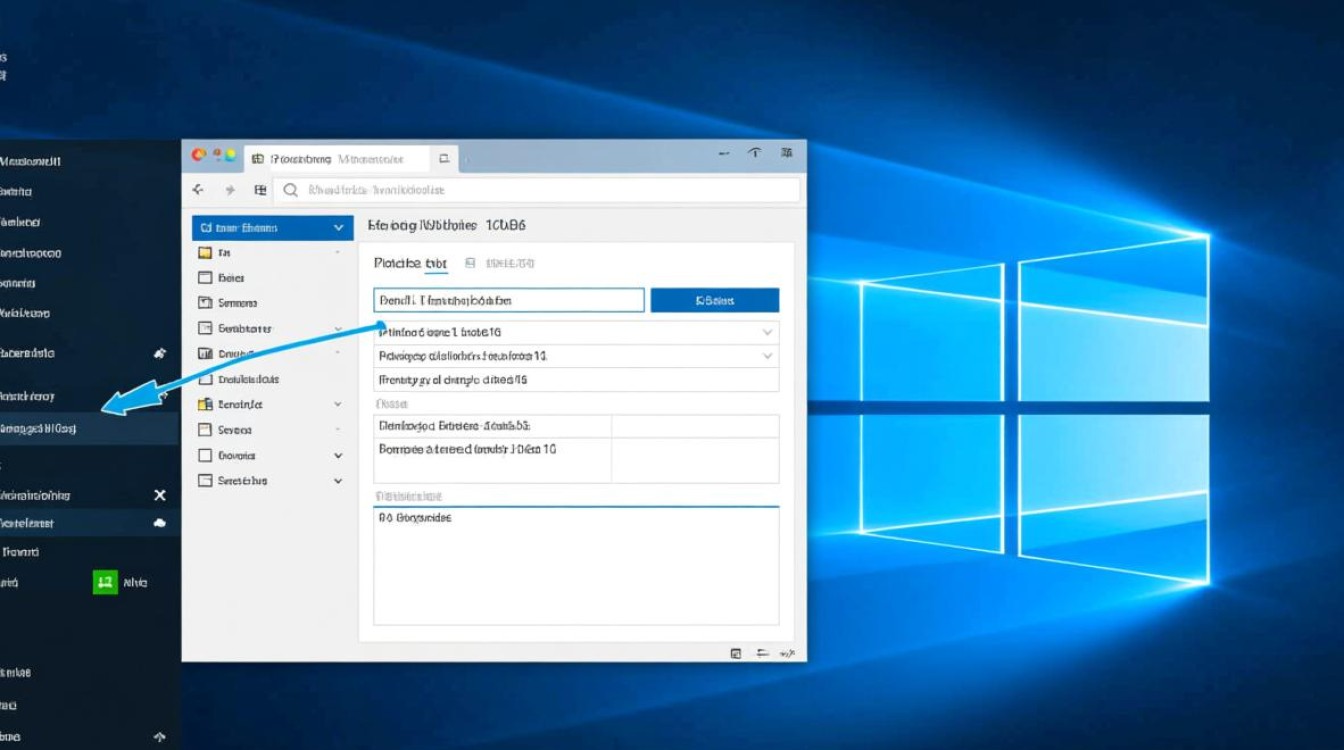This screenshot has width=1344, height=750.
Task: Click the up arrow at bottom of dark panel
Action: coord(159,737)
